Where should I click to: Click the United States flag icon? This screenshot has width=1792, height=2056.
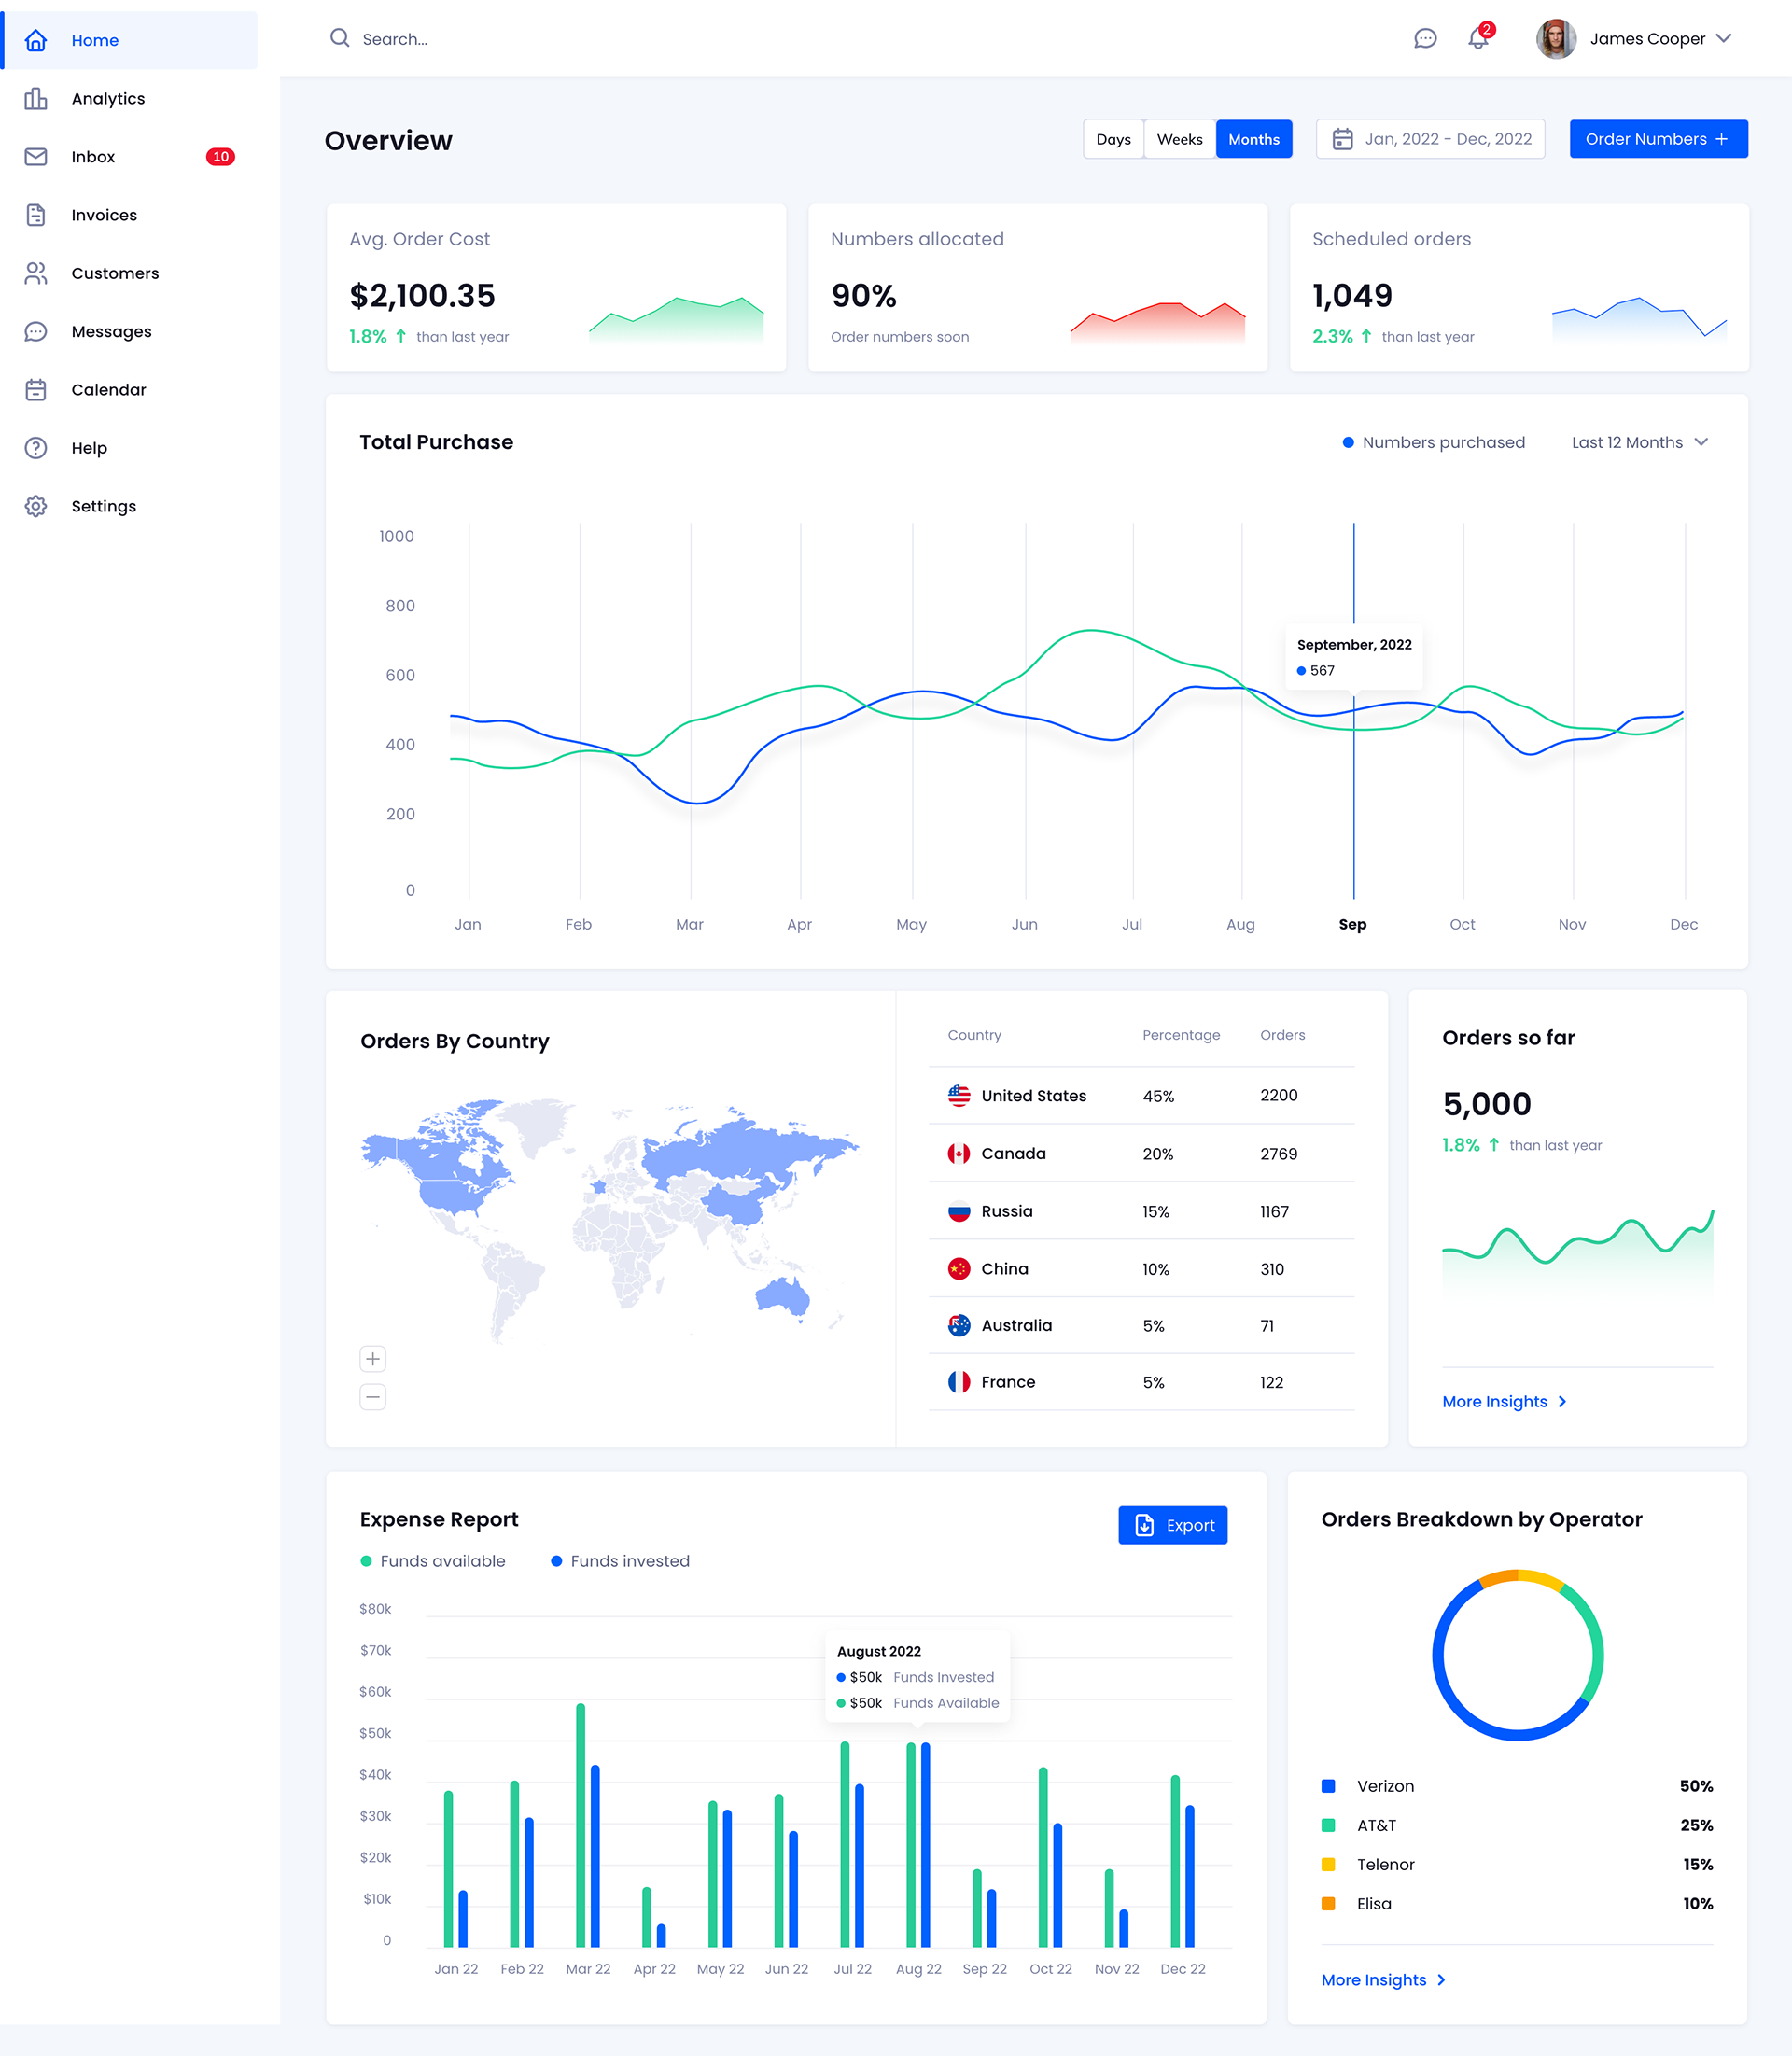[959, 1096]
